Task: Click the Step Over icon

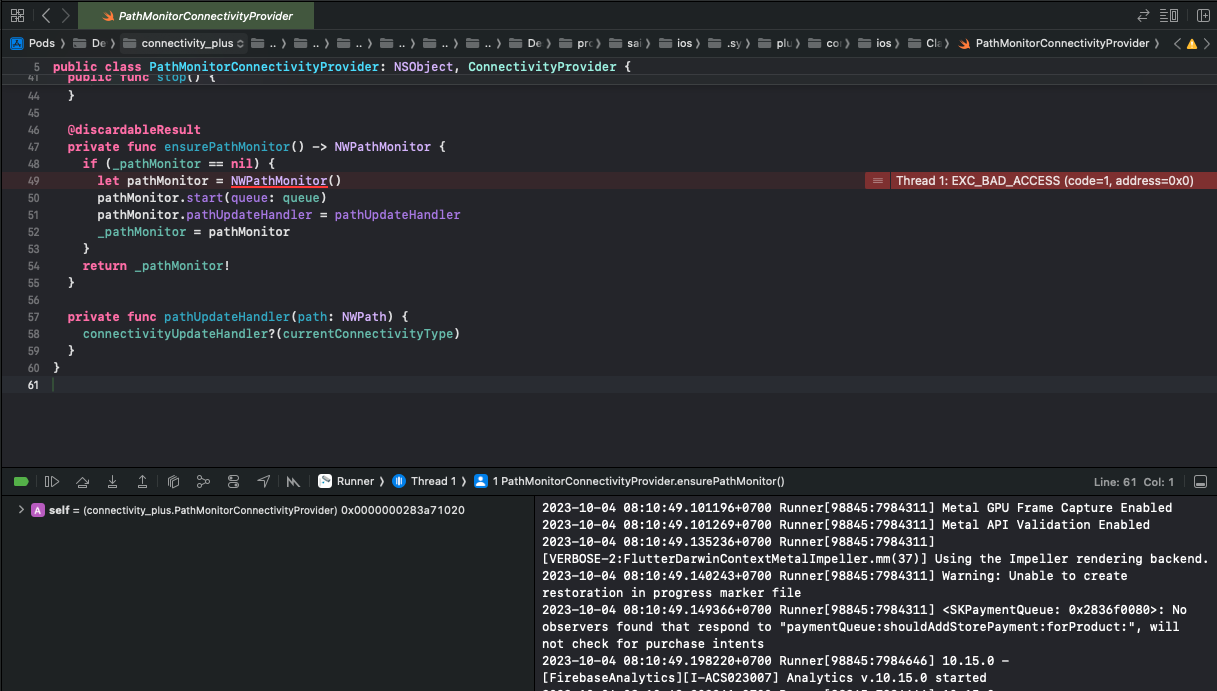Action: (82, 481)
